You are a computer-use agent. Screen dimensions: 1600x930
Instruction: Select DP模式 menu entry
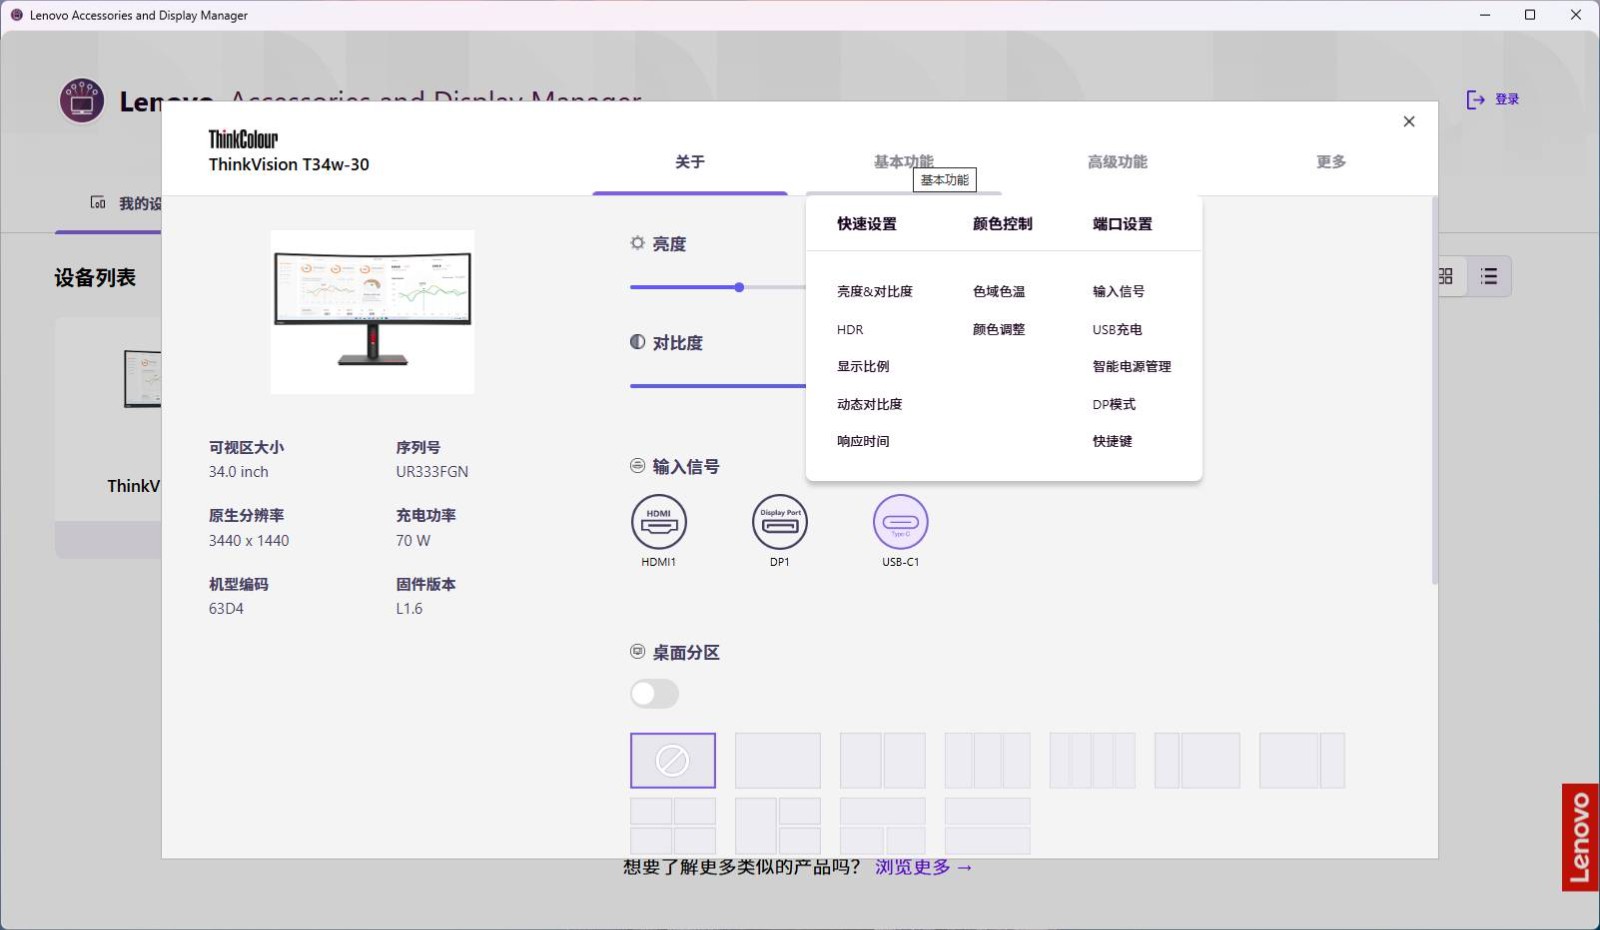(x=1114, y=405)
